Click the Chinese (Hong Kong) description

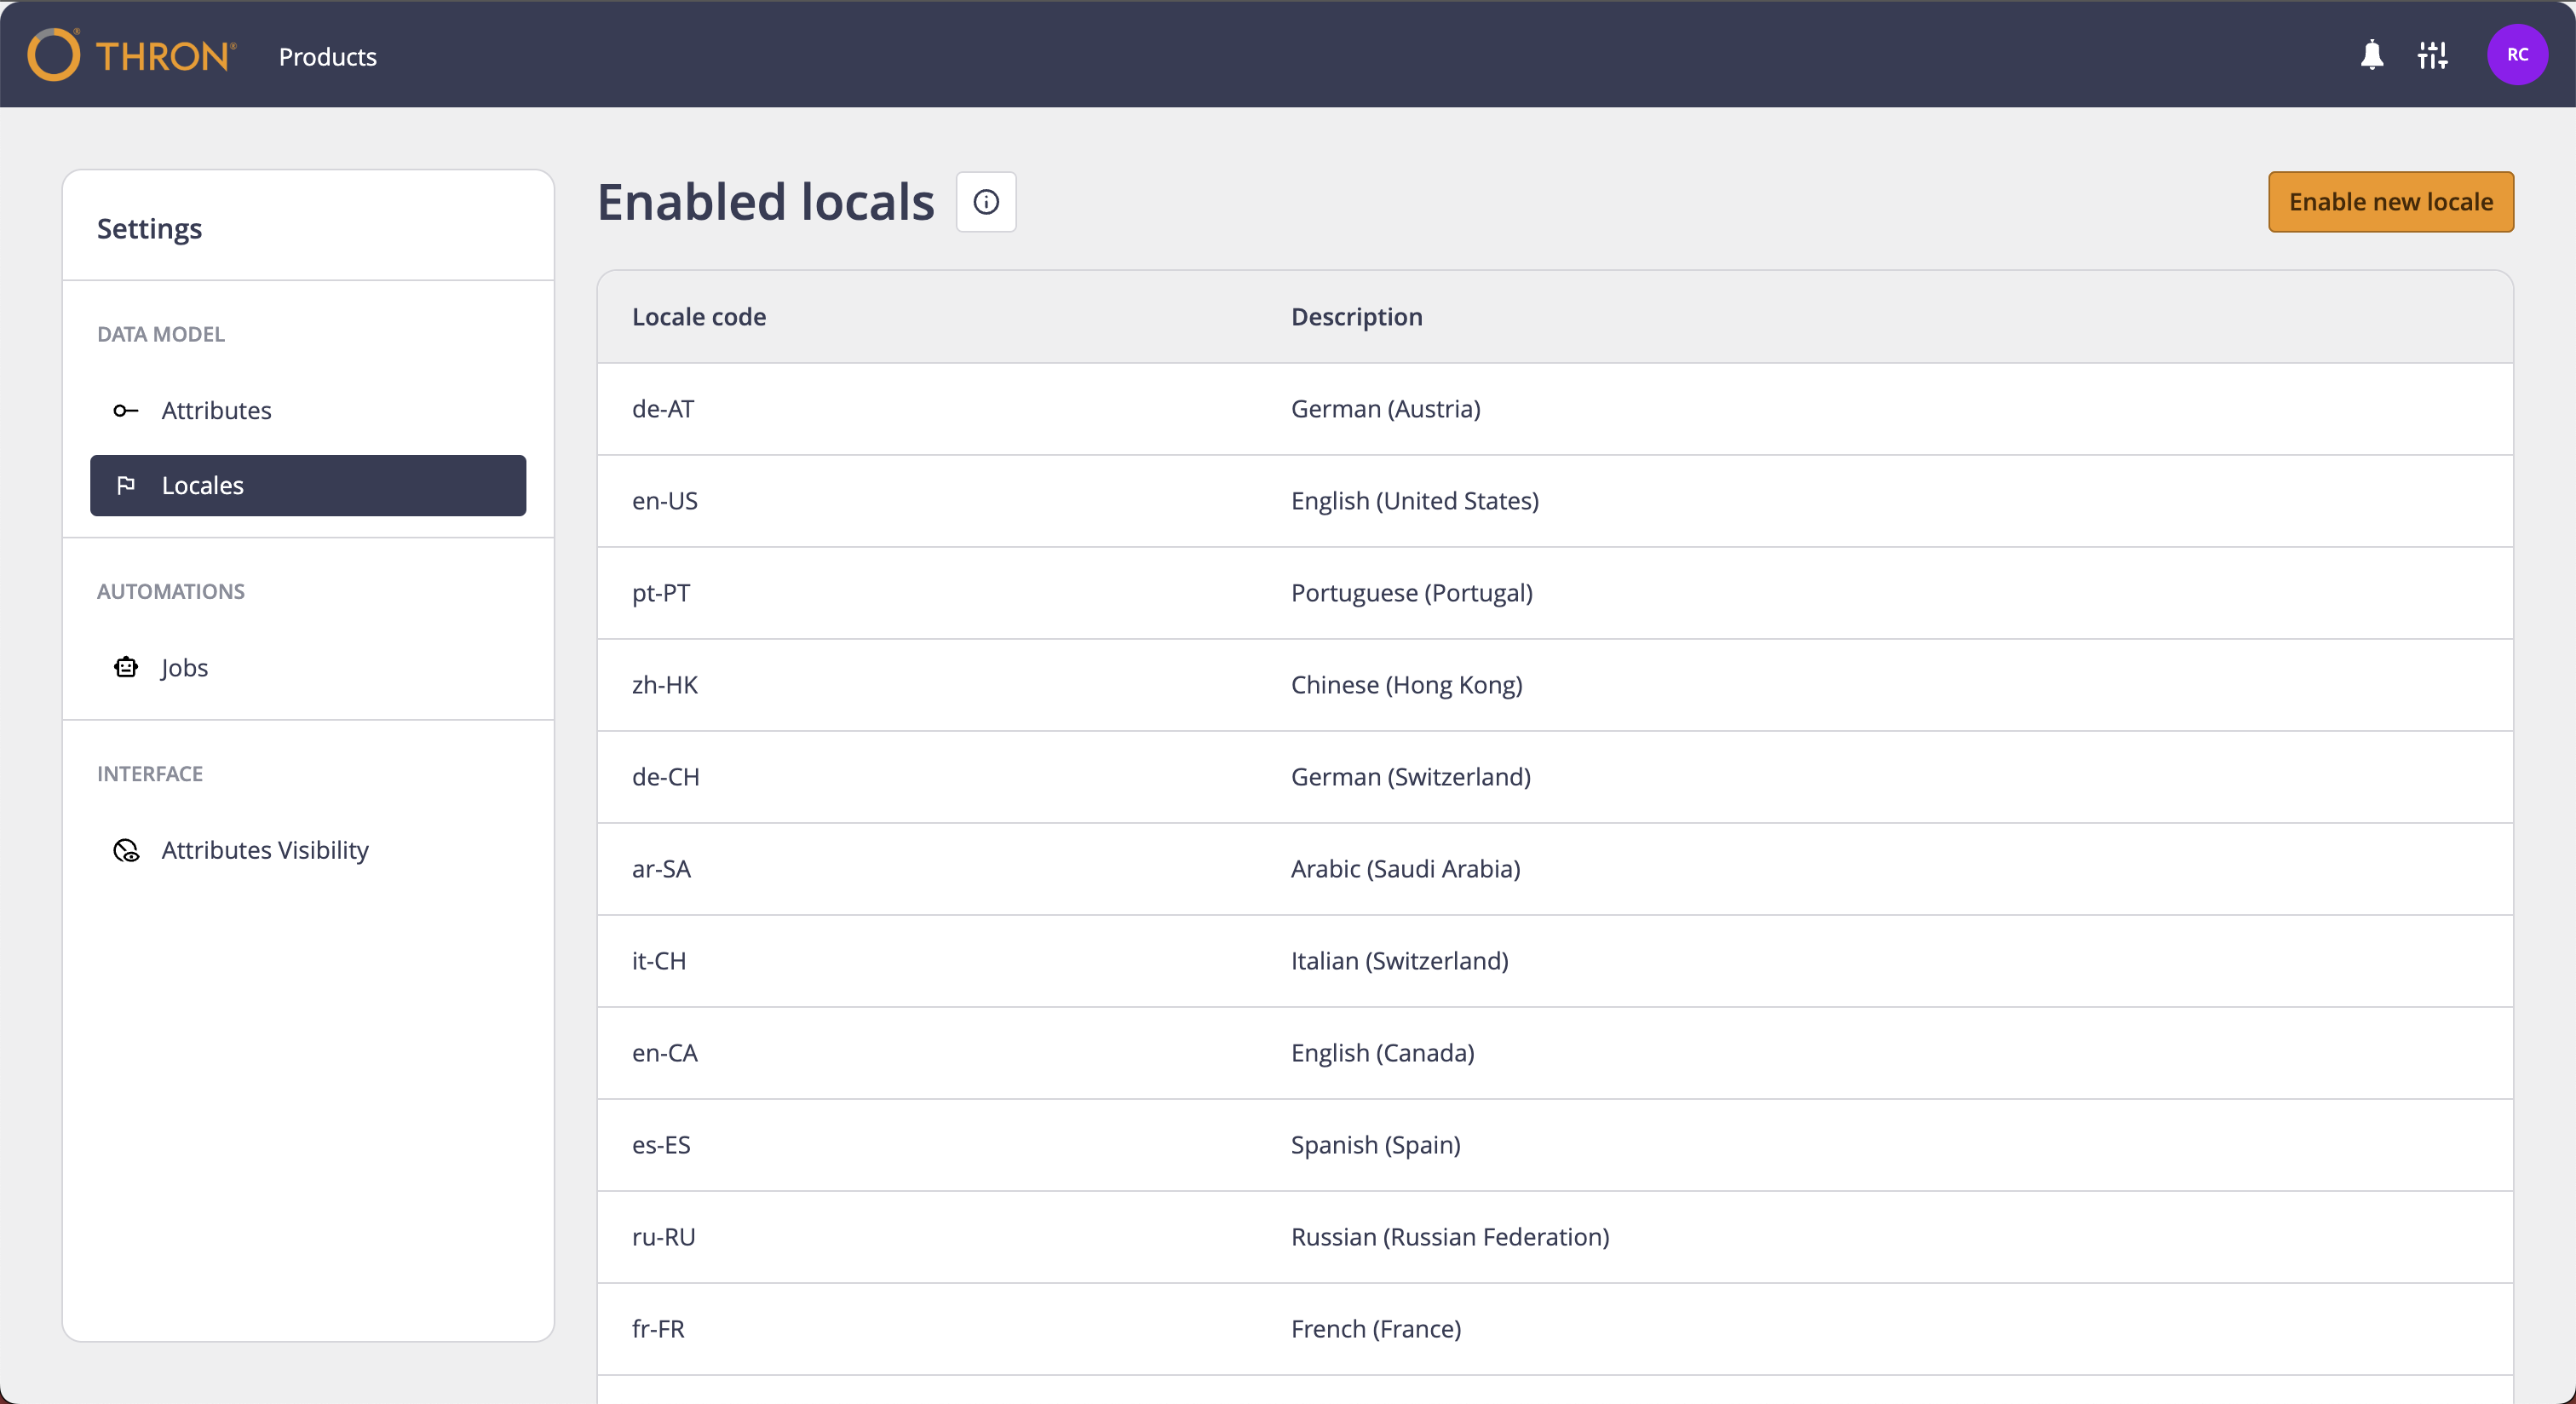(1407, 685)
